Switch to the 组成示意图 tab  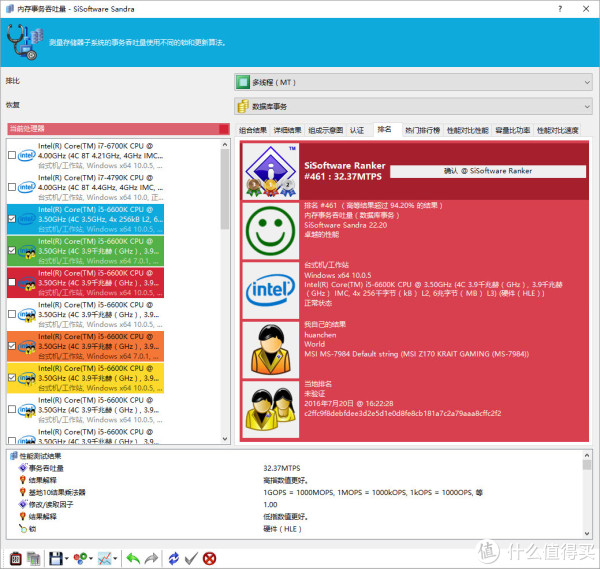pos(326,130)
